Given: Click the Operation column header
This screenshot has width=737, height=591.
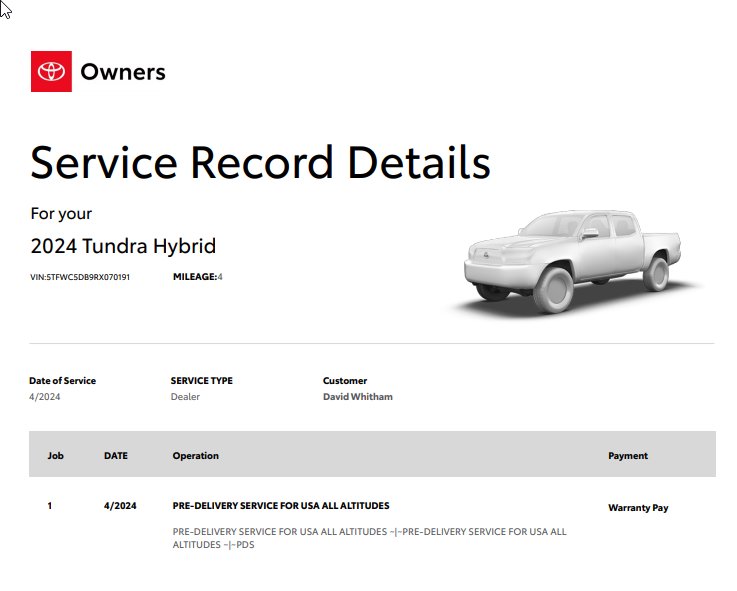Looking at the screenshot, I should pos(196,456).
